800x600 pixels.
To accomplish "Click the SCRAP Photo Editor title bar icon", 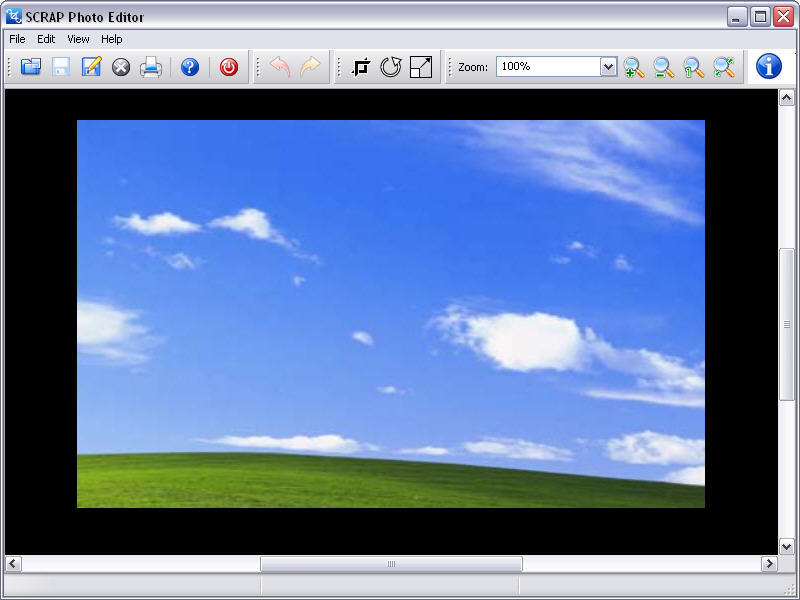I will click(x=14, y=16).
